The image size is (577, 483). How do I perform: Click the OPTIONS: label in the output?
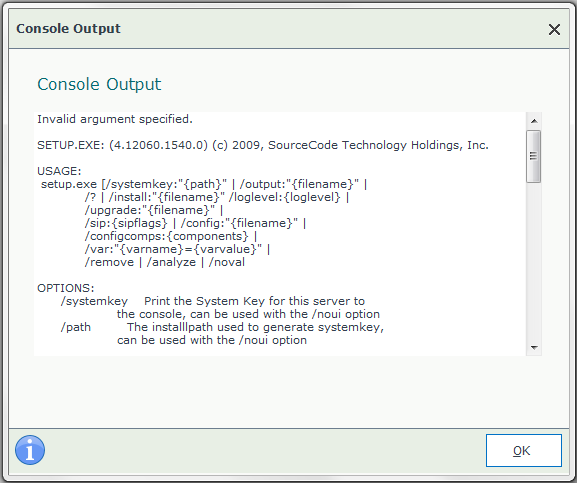[x=66, y=288]
